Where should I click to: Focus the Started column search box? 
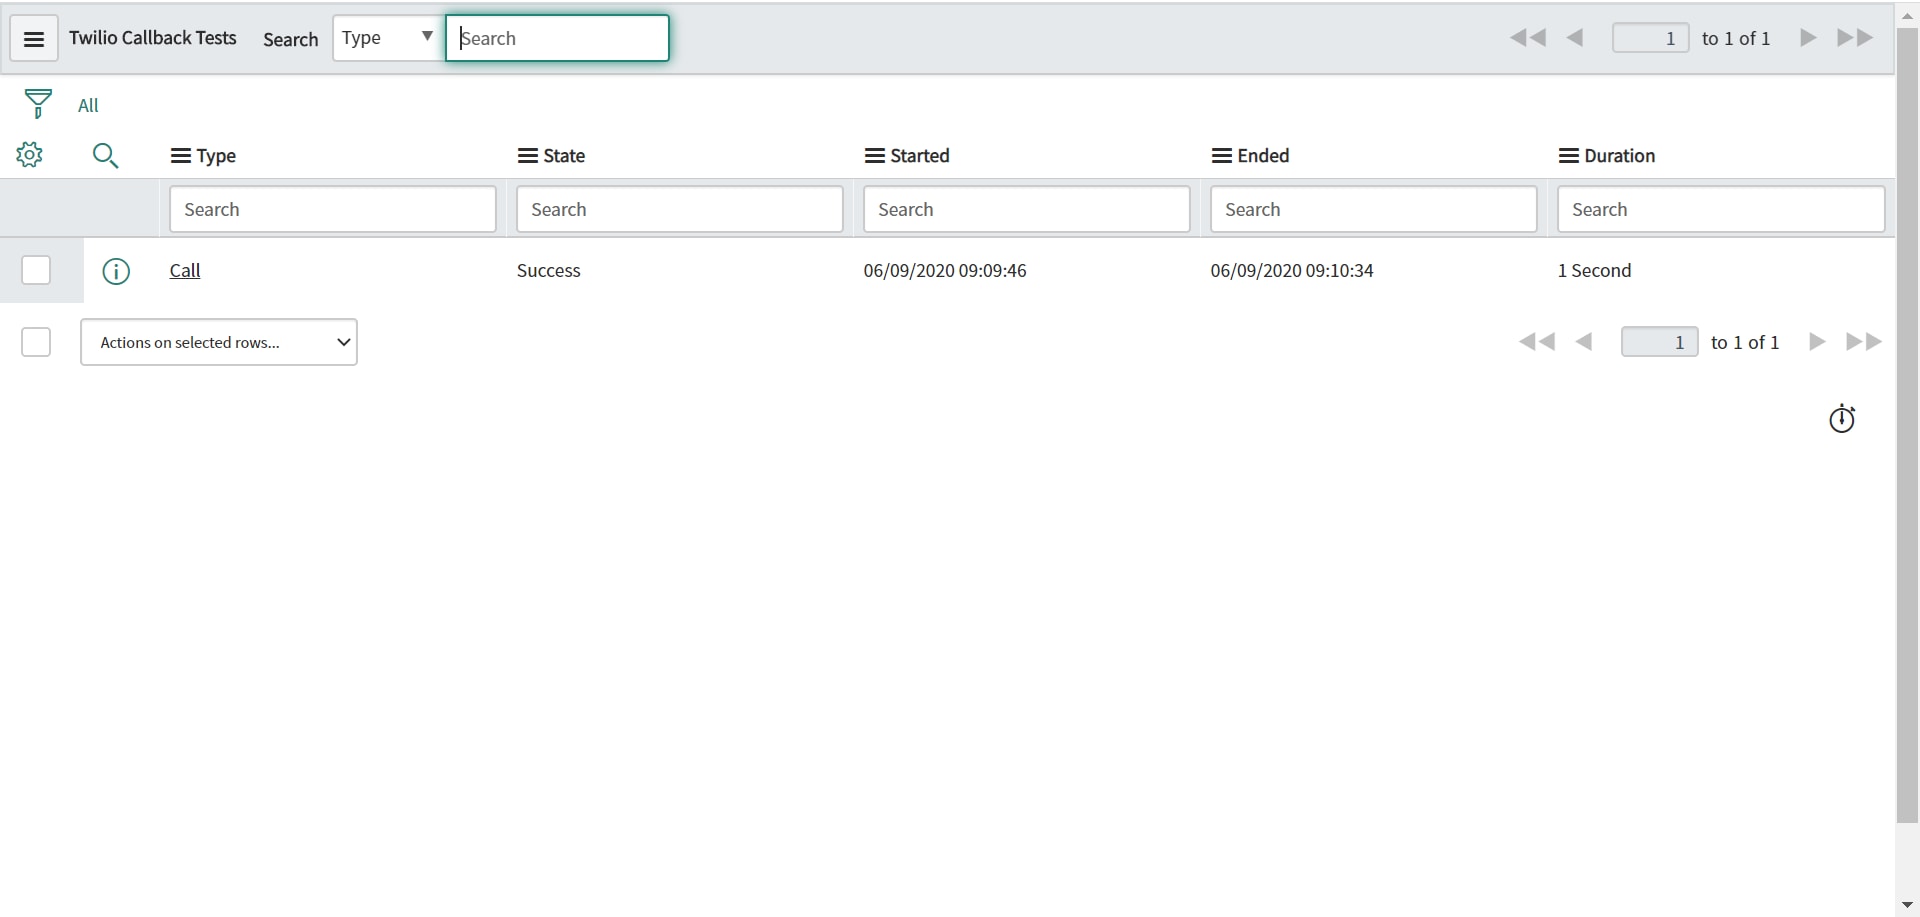[1026, 210]
